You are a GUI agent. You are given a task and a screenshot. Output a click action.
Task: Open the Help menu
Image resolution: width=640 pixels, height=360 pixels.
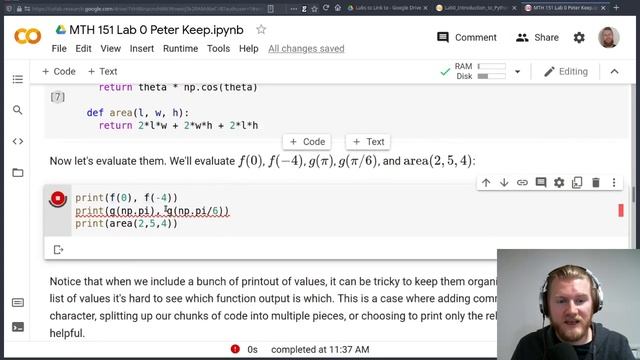[x=249, y=49]
